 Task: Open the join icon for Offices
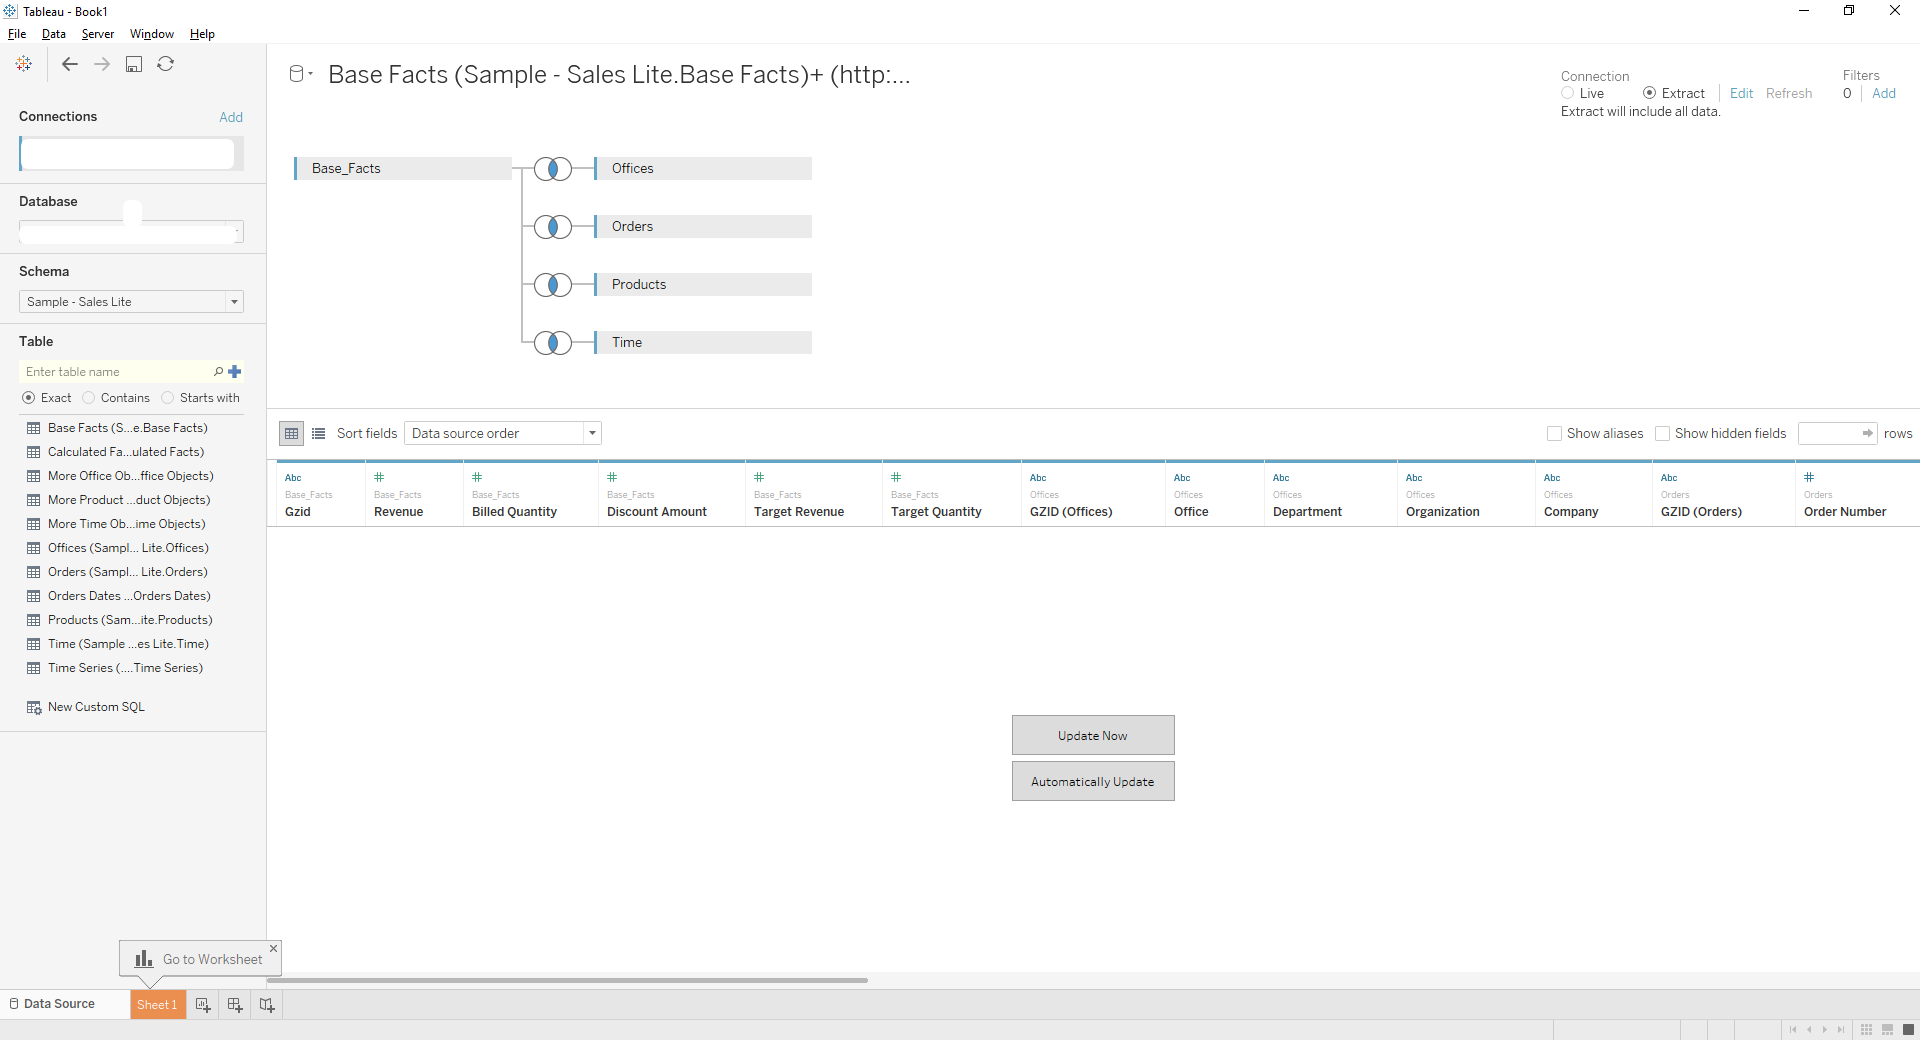pos(553,169)
